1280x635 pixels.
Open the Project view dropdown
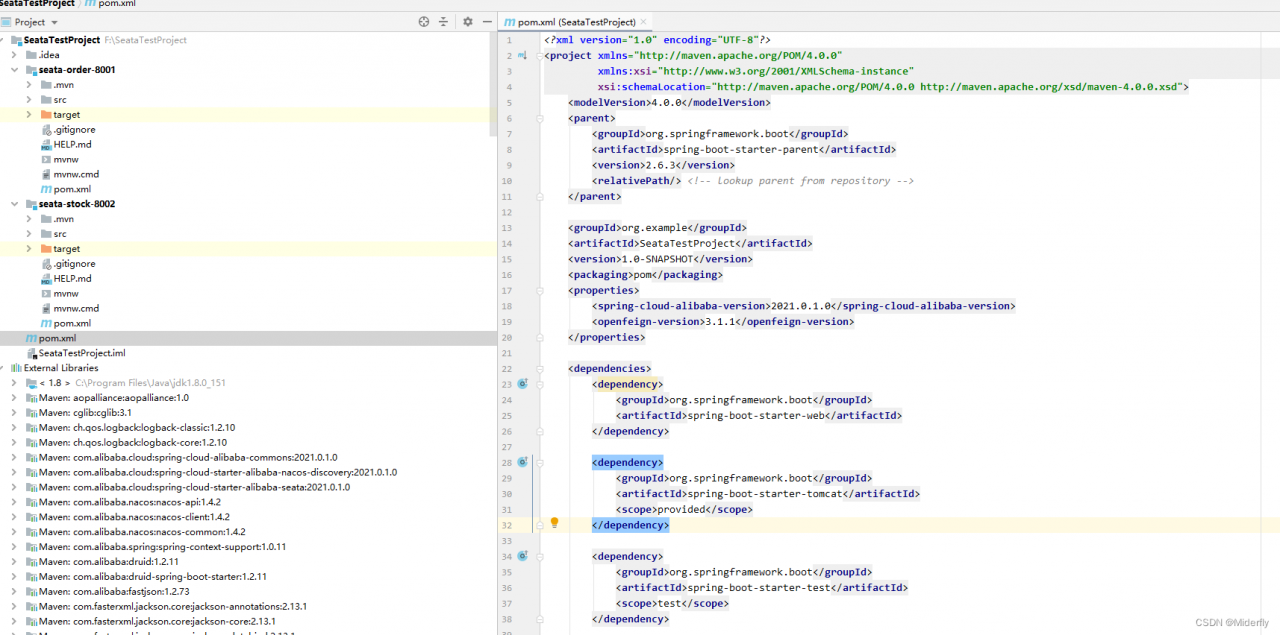pos(54,22)
